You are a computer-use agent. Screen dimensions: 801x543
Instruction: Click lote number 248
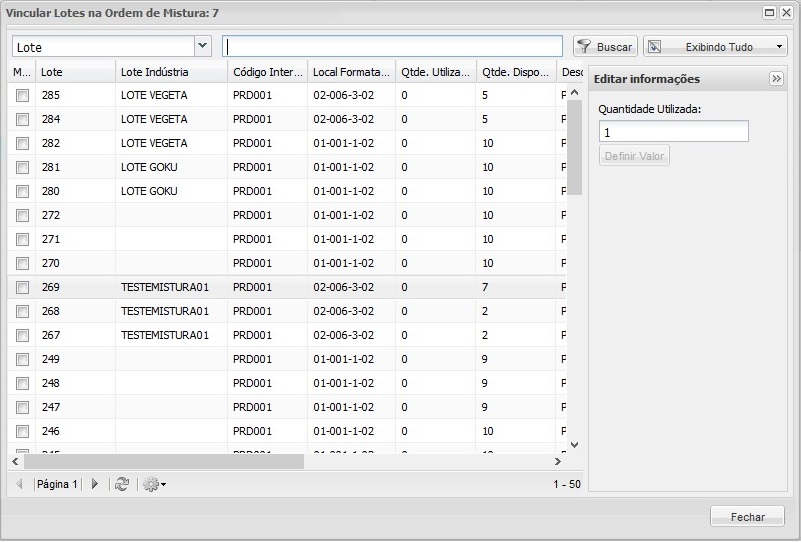51,383
